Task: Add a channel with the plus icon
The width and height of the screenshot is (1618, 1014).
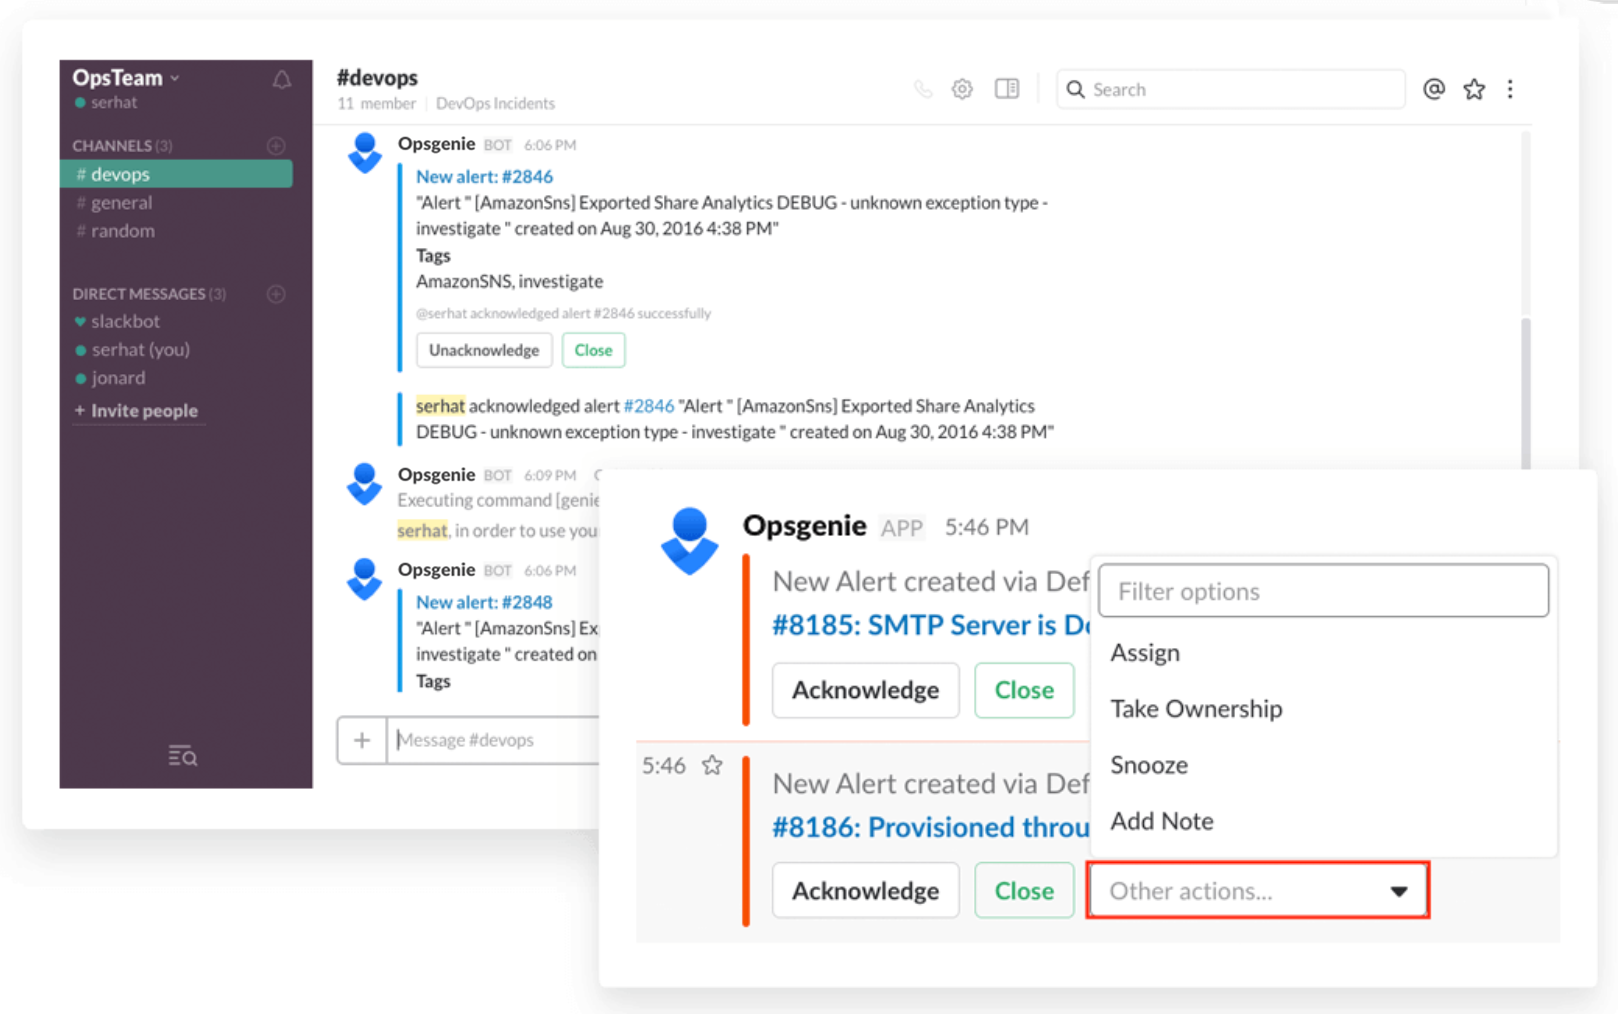Action: tap(276, 145)
